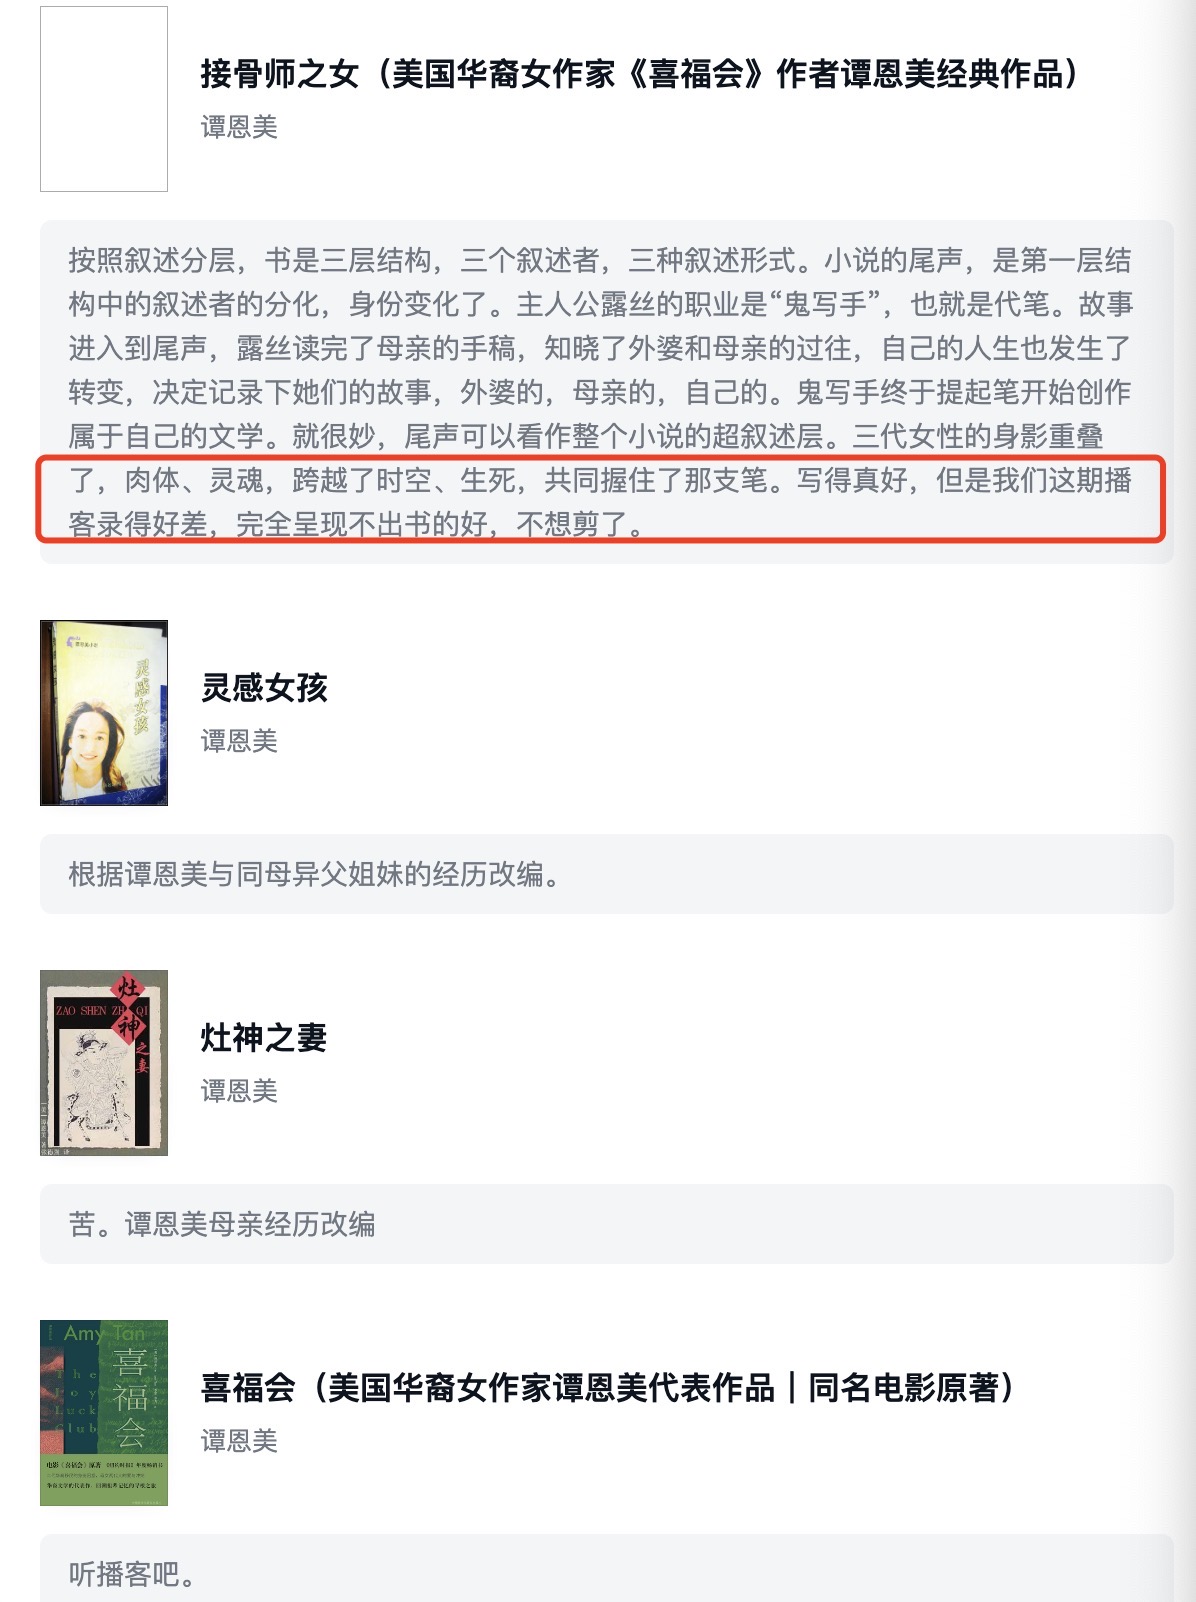1196x1602 pixels.
Task: Open the 灶神之妻 title link
Action: [264, 1038]
